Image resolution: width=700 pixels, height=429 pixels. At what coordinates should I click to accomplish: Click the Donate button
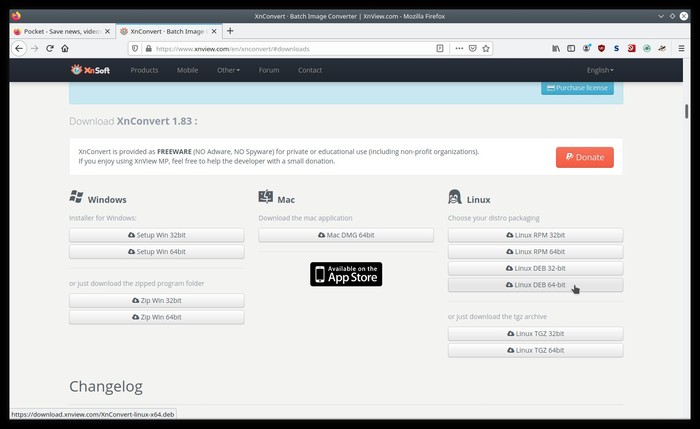[584, 157]
